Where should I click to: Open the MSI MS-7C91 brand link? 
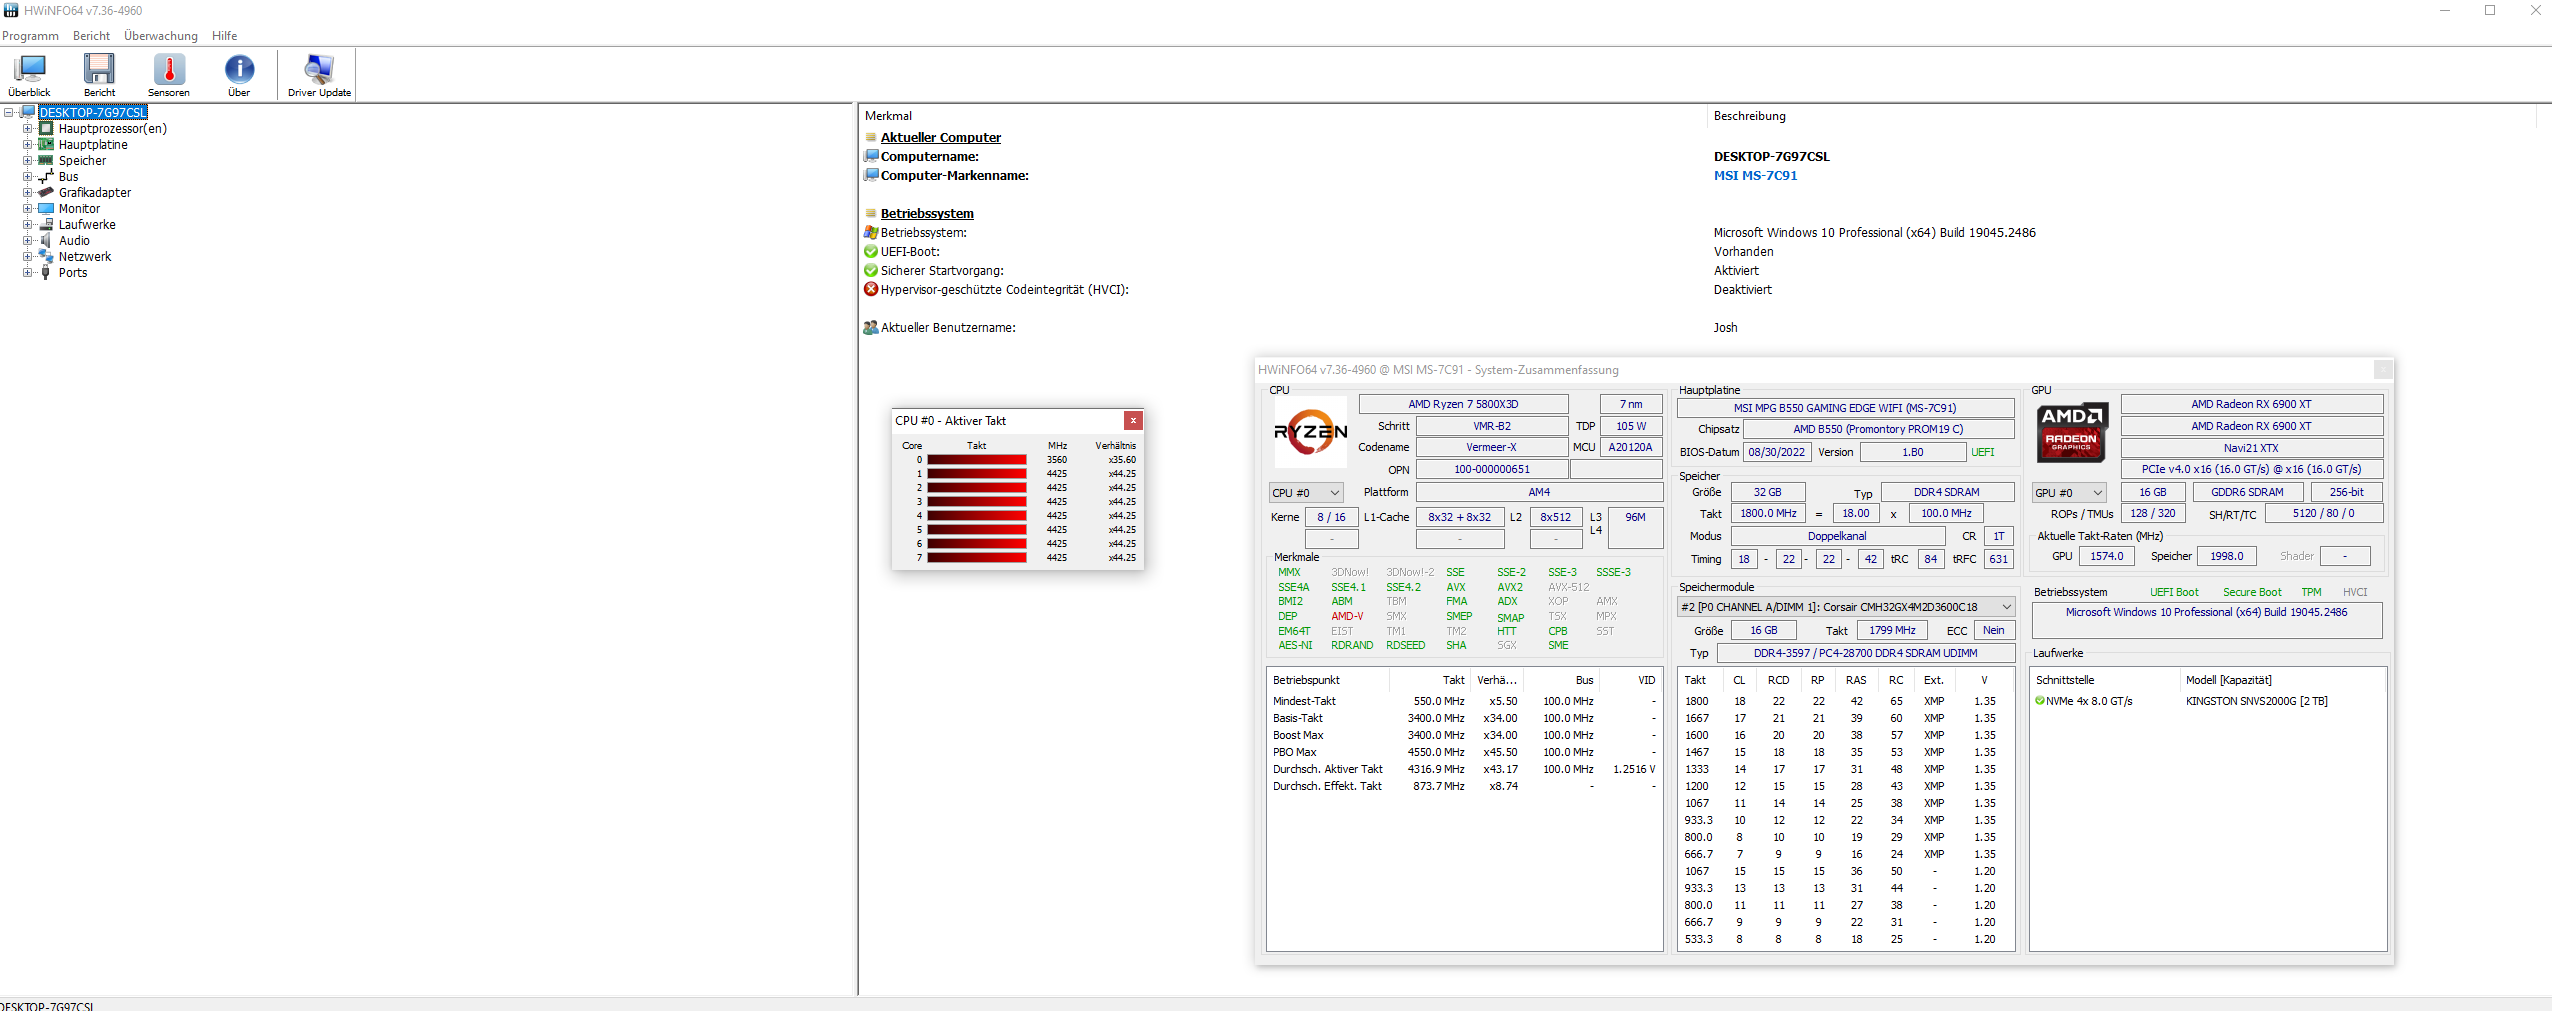tap(1755, 176)
